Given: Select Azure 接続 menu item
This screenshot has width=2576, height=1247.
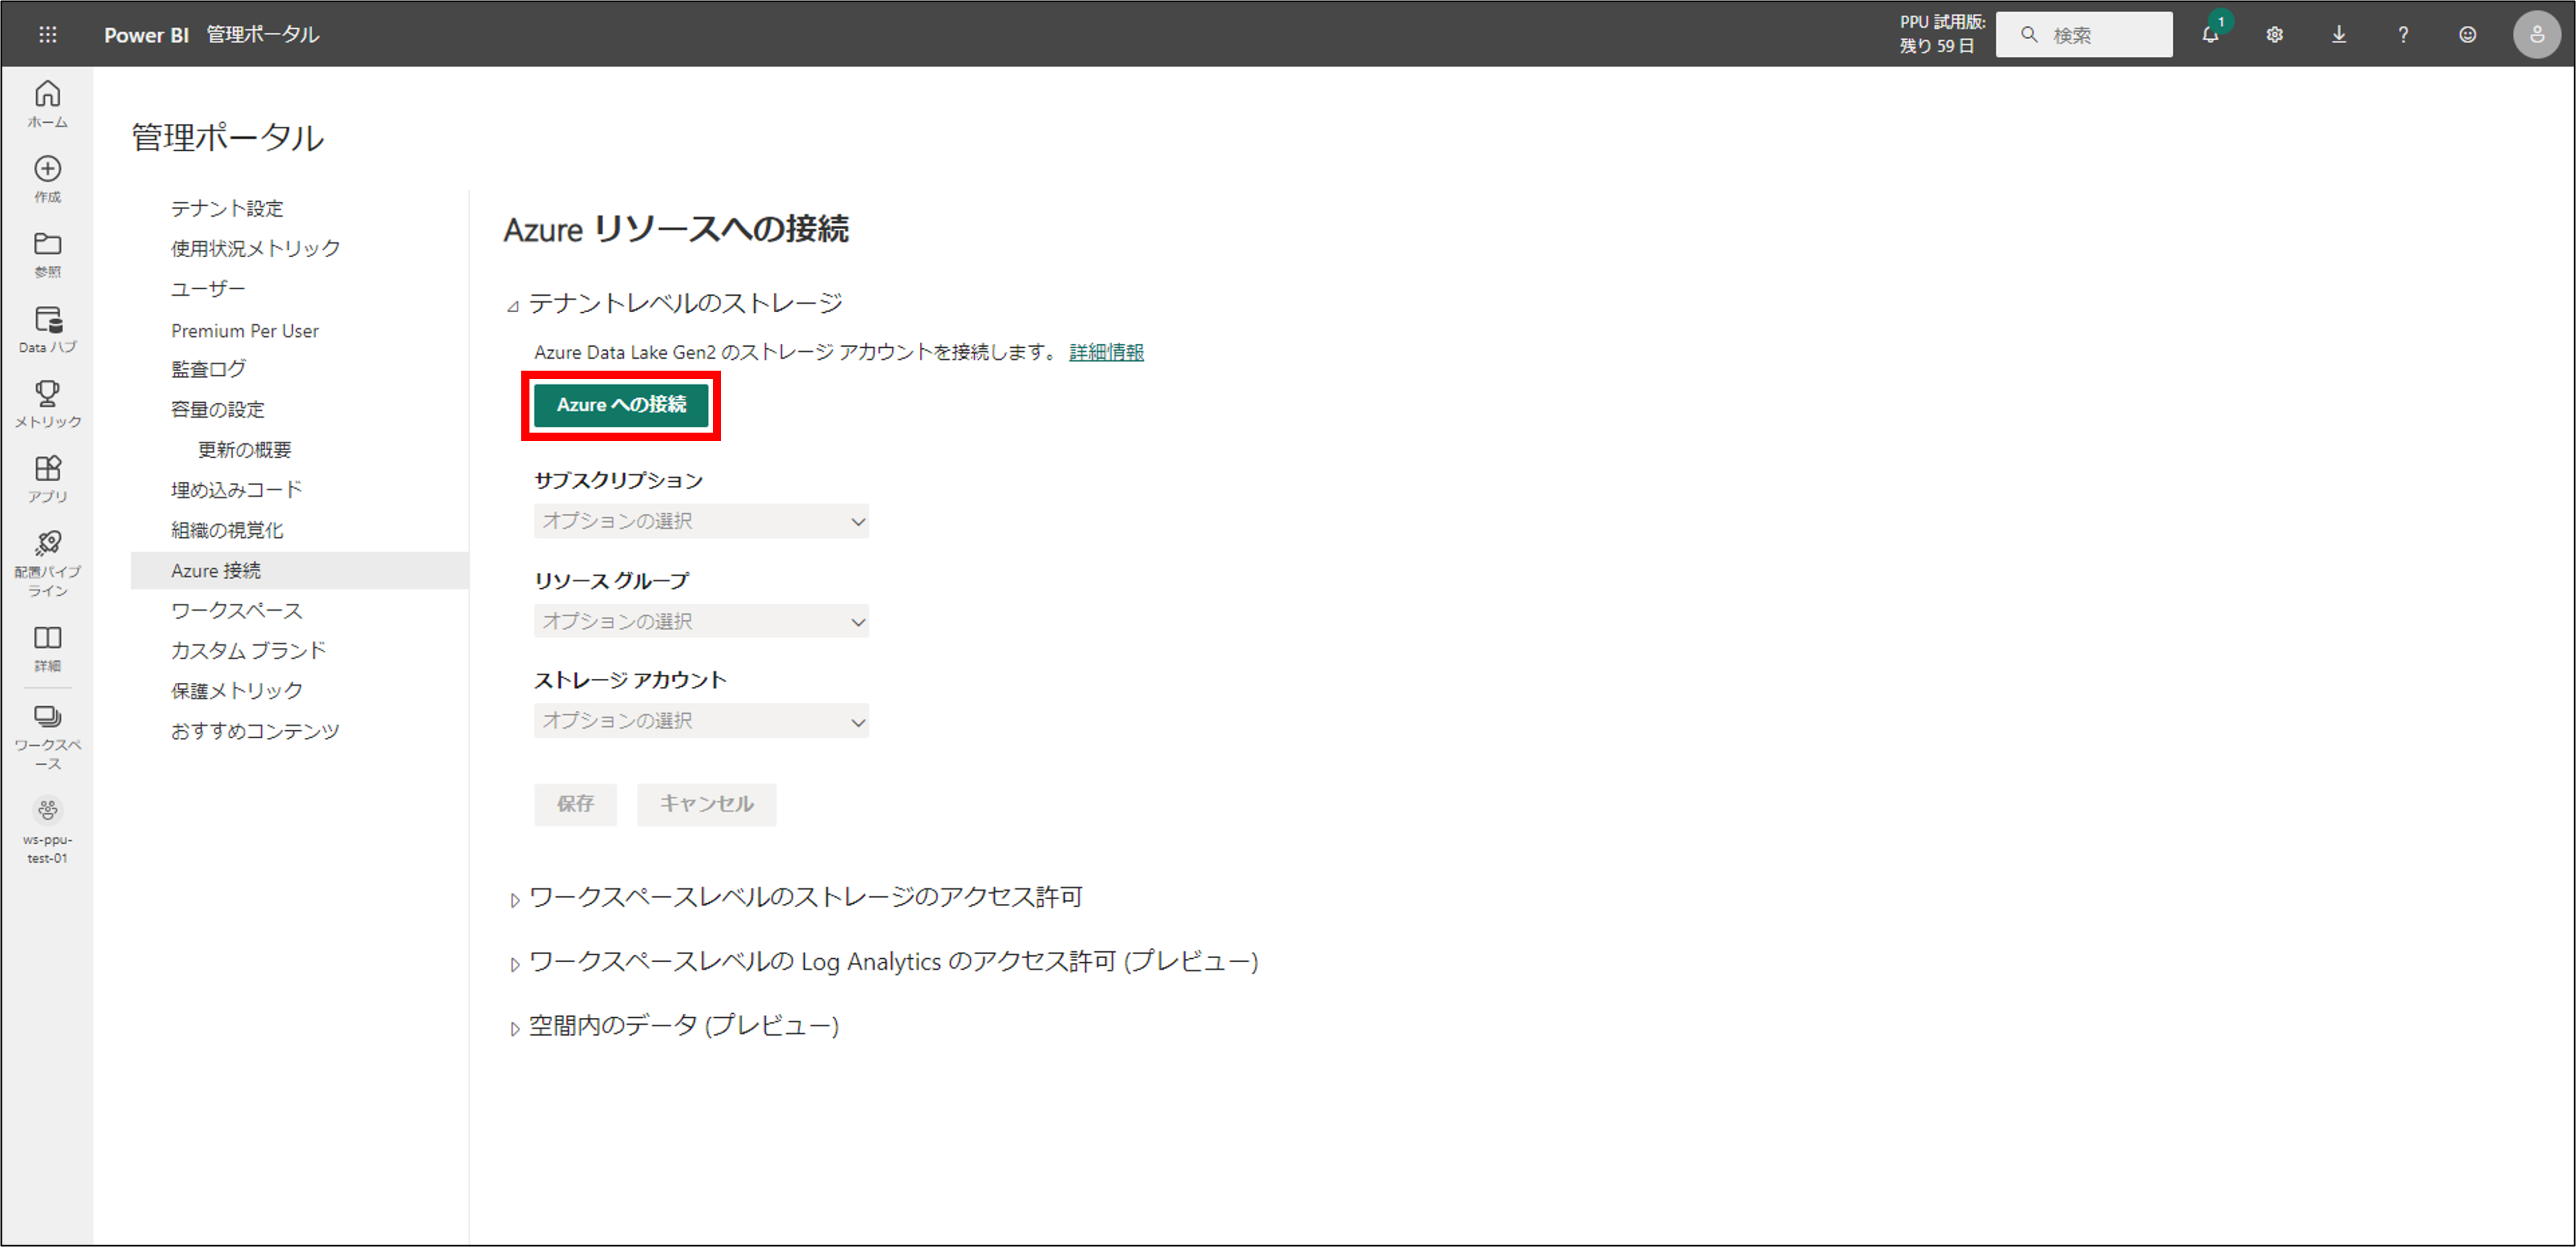Looking at the screenshot, I should 299,570.
